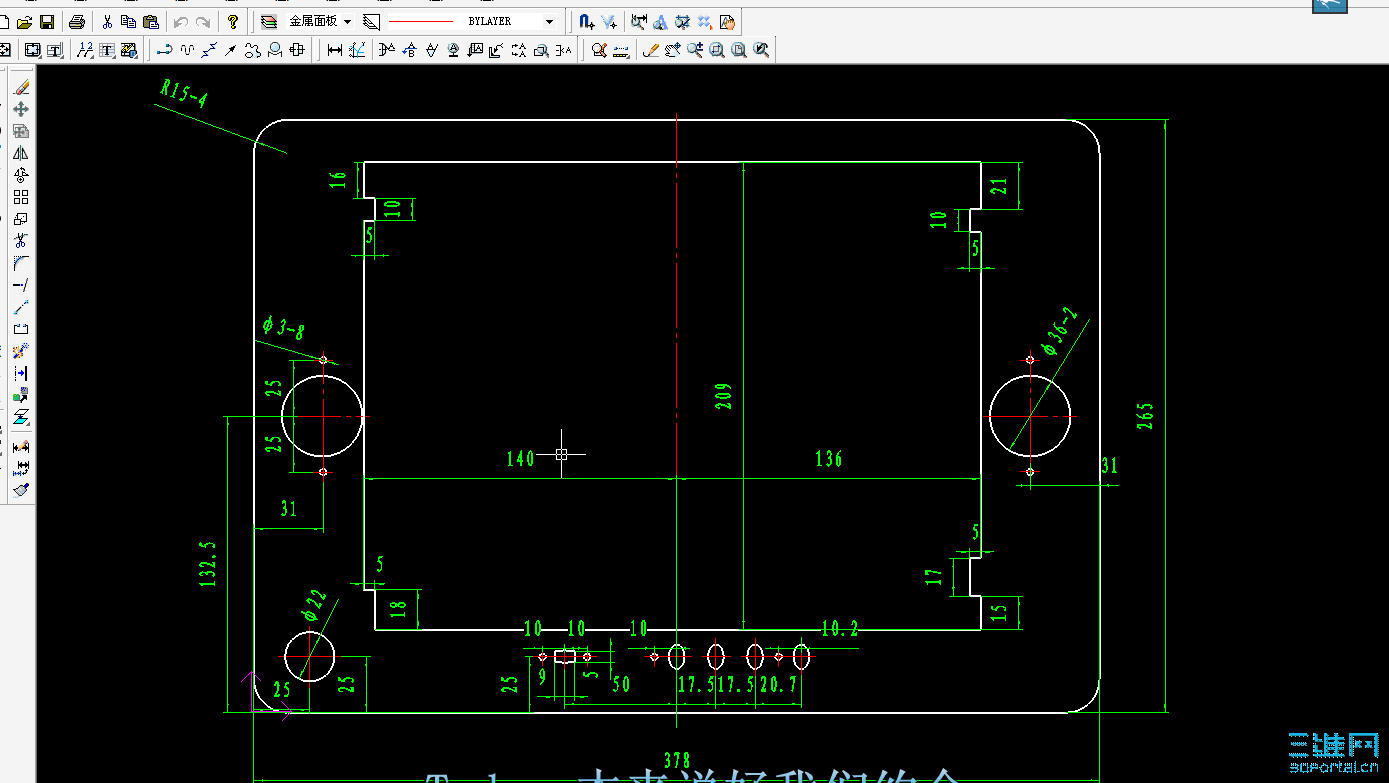Select the Erase tool in the left toolbar

click(x=21, y=87)
